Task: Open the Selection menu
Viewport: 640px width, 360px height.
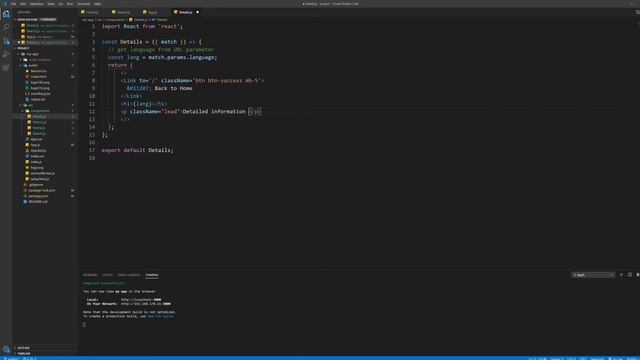Action: click(36, 4)
